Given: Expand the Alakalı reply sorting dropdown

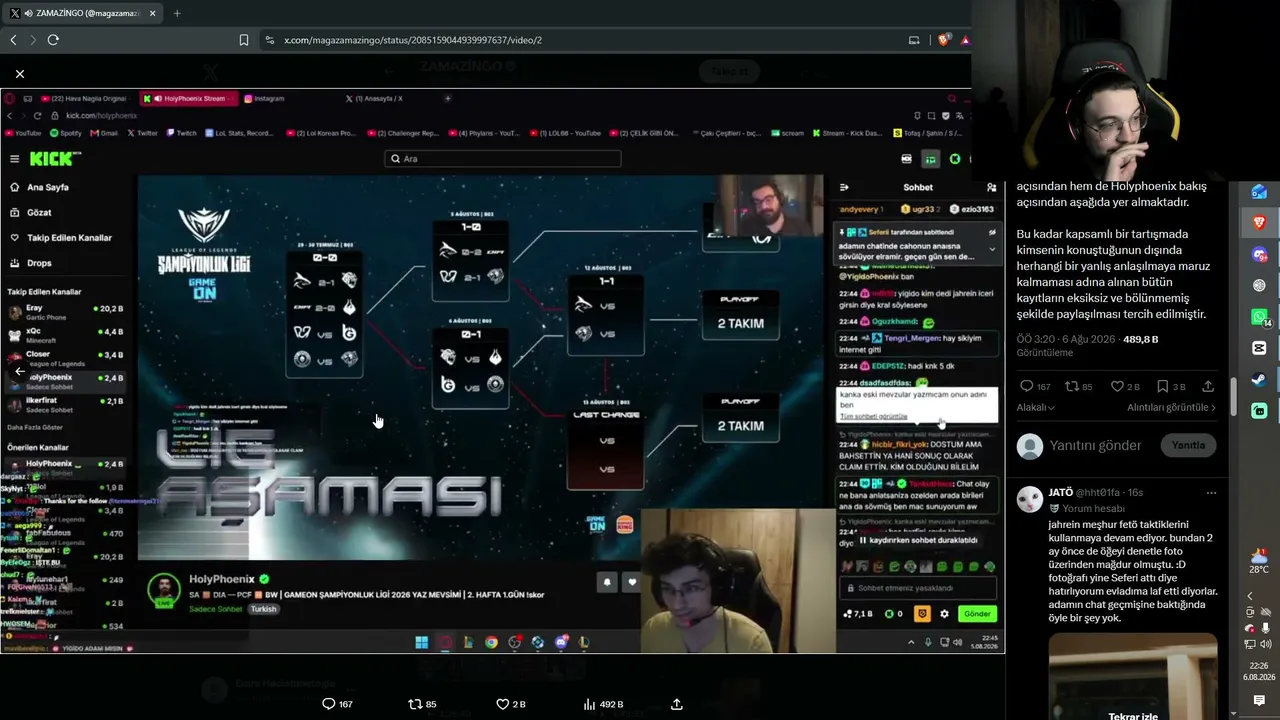Looking at the screenshot, I should point(1036,408).
